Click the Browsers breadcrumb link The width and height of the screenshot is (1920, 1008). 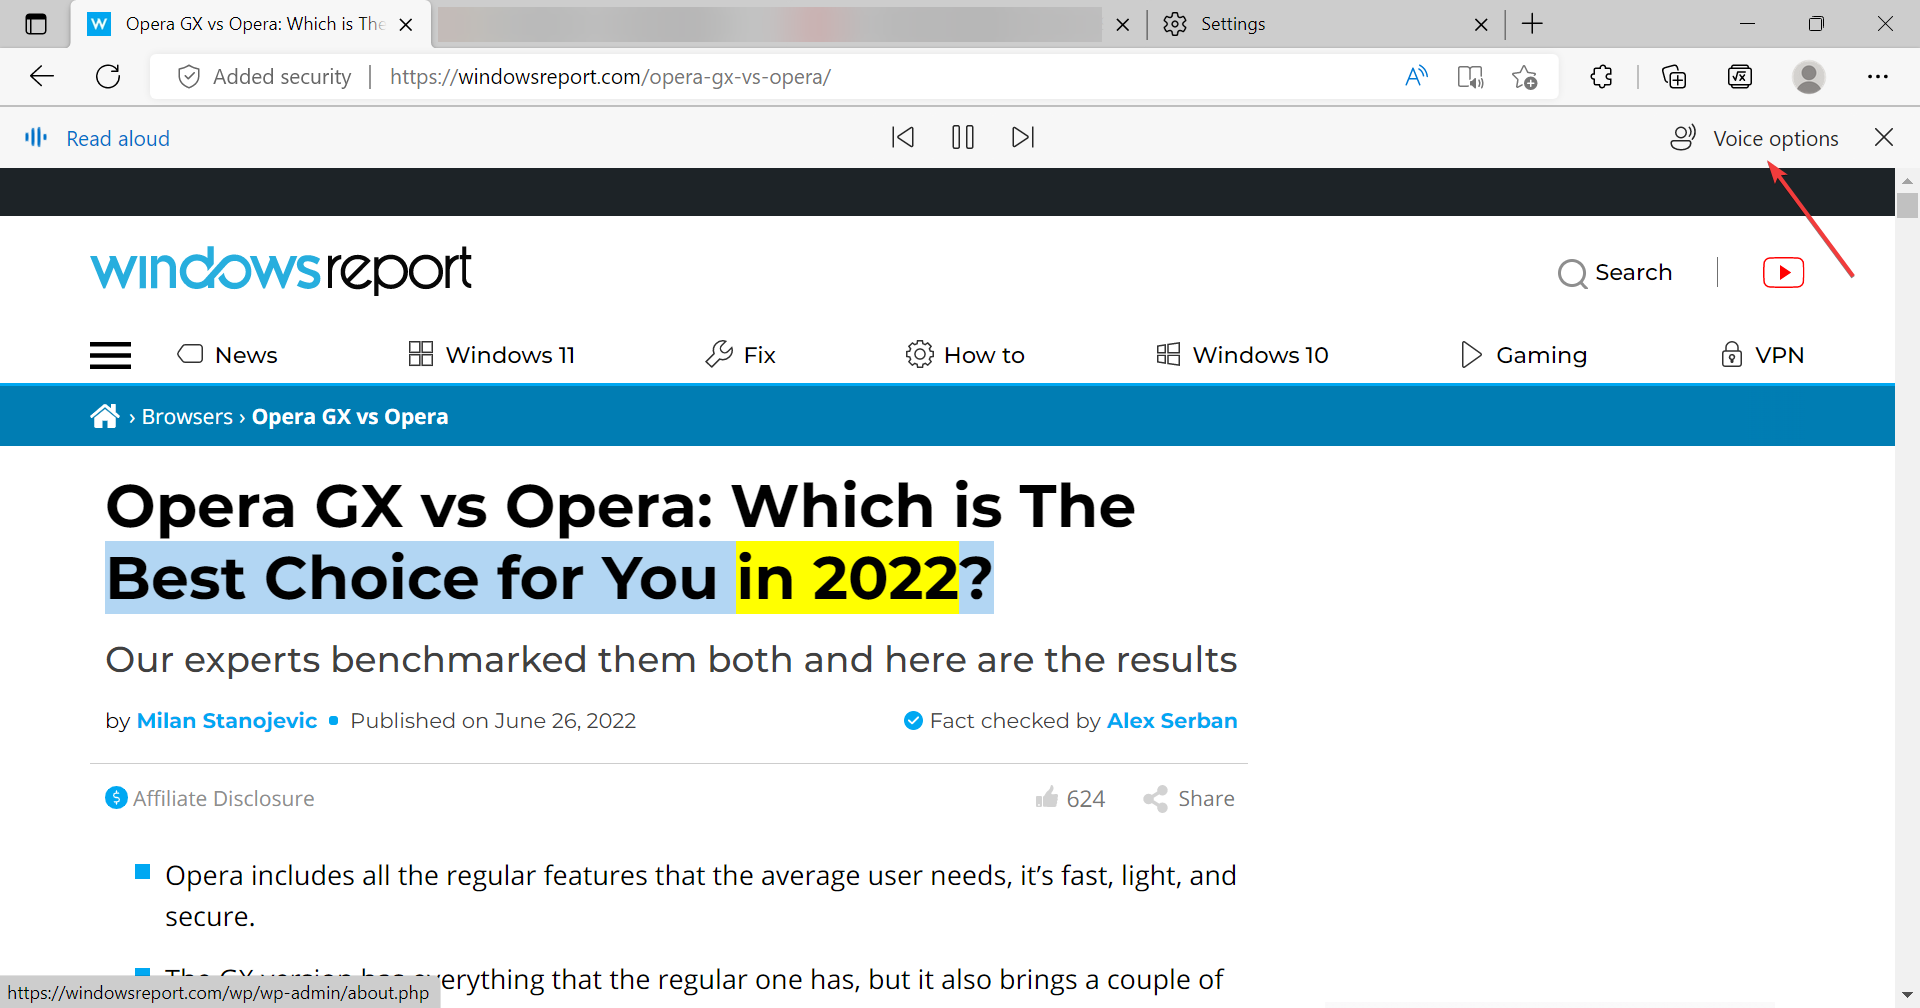187,417
